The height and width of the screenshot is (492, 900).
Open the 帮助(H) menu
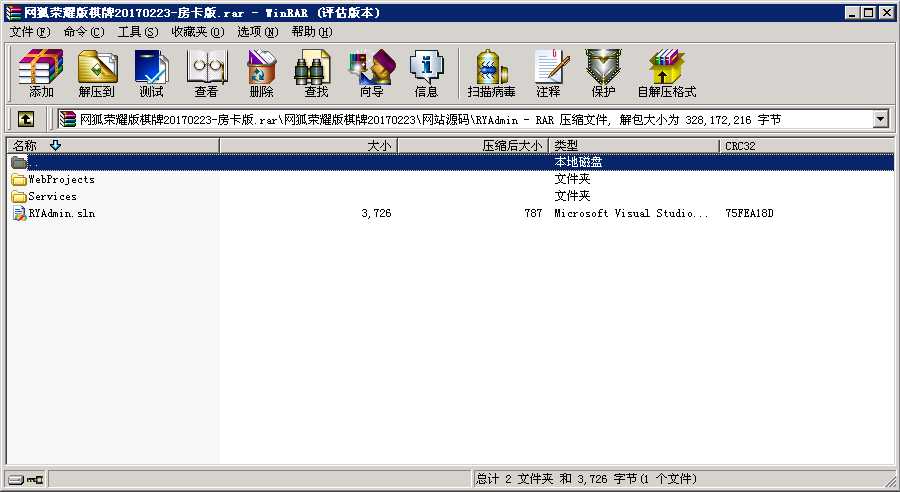pos(312,32)
